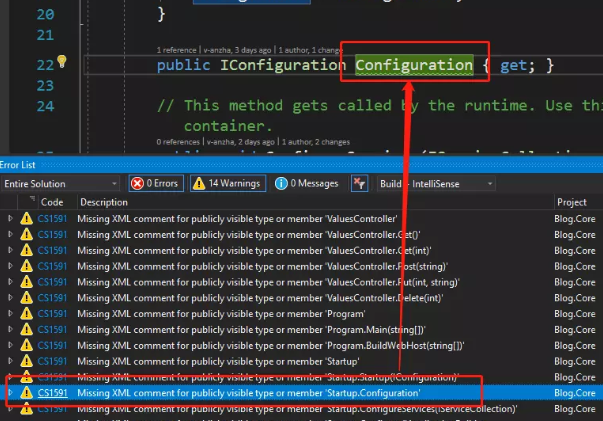Open CS1591 link for 'ValuesController' warning
The image size is (603, 421).
[x=52, y=219]
